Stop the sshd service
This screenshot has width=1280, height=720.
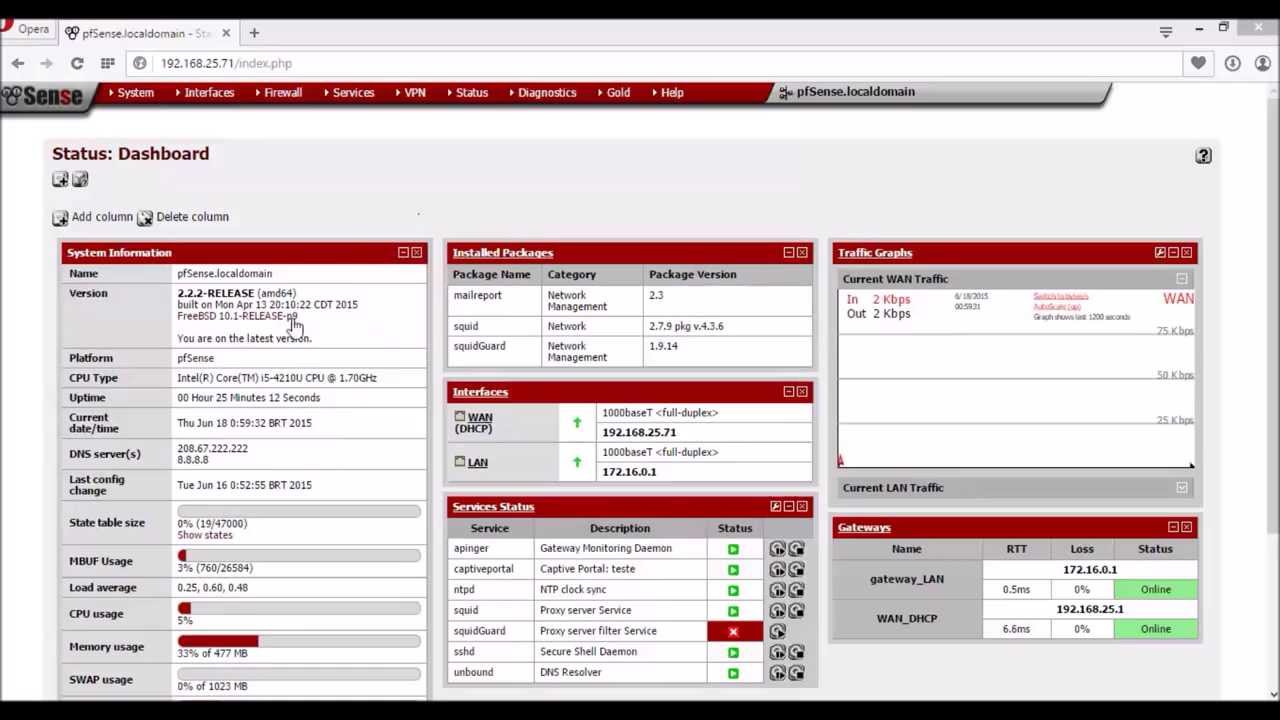coord(796,652)
